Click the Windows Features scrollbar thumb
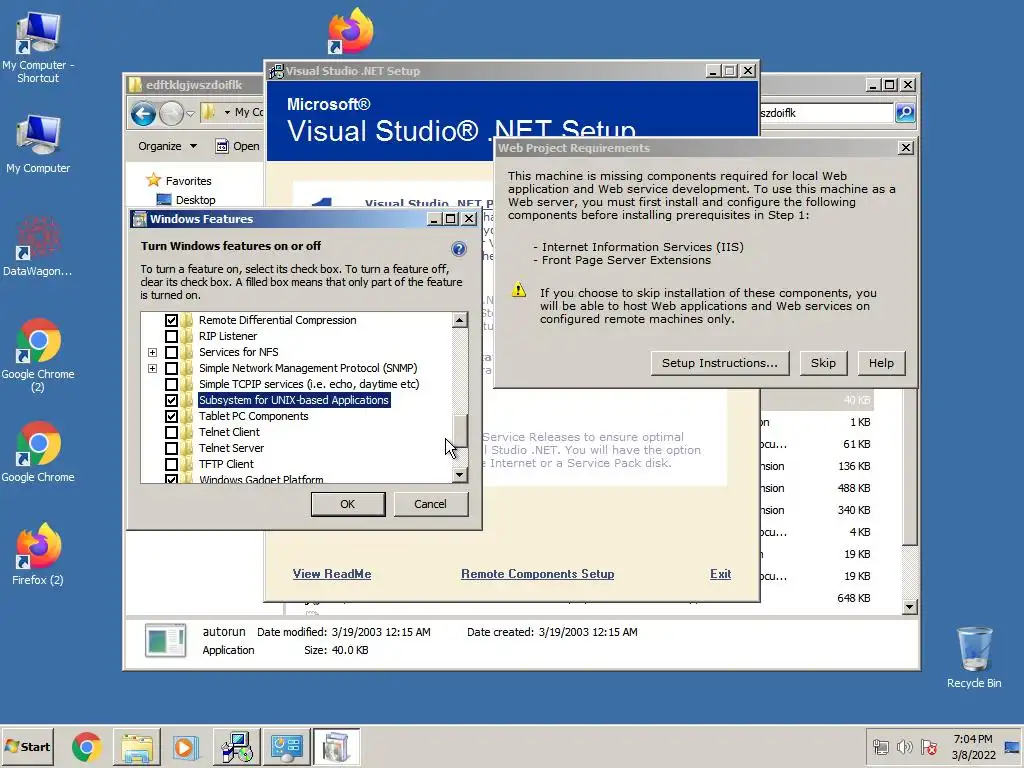Screen dimensions: 1024x768 (460, 431)
